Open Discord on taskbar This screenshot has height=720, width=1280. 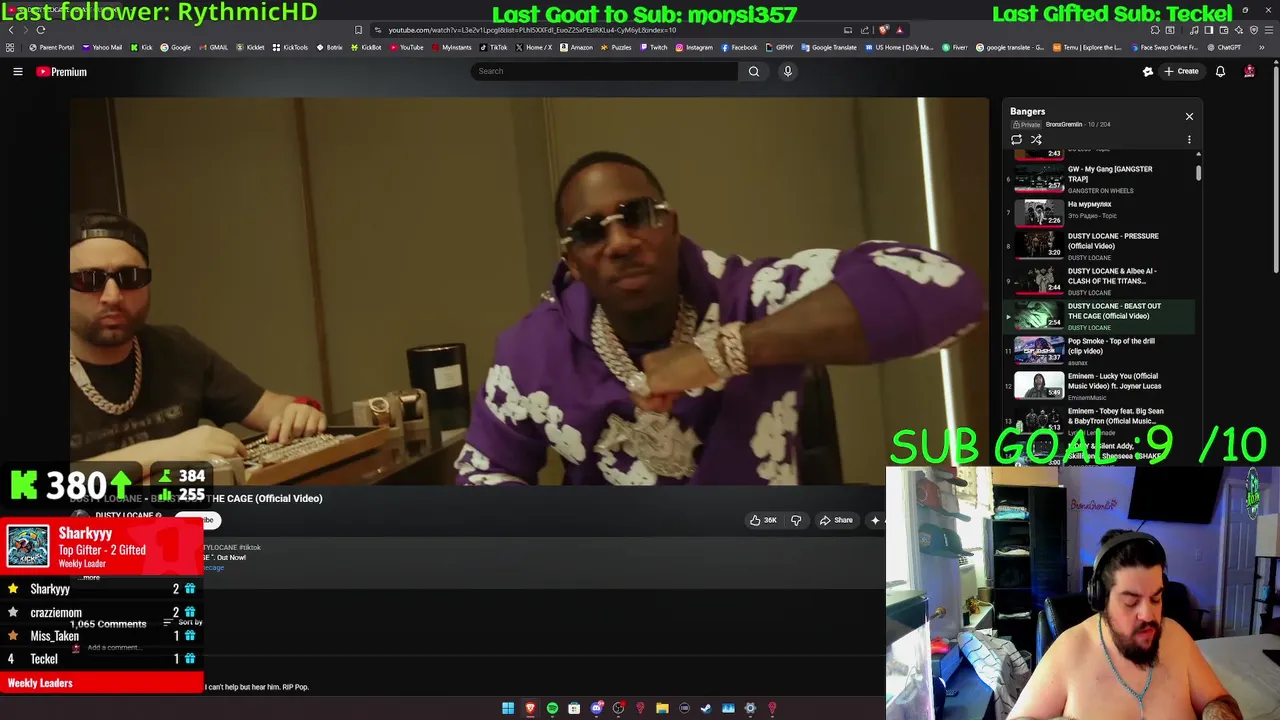596,709
